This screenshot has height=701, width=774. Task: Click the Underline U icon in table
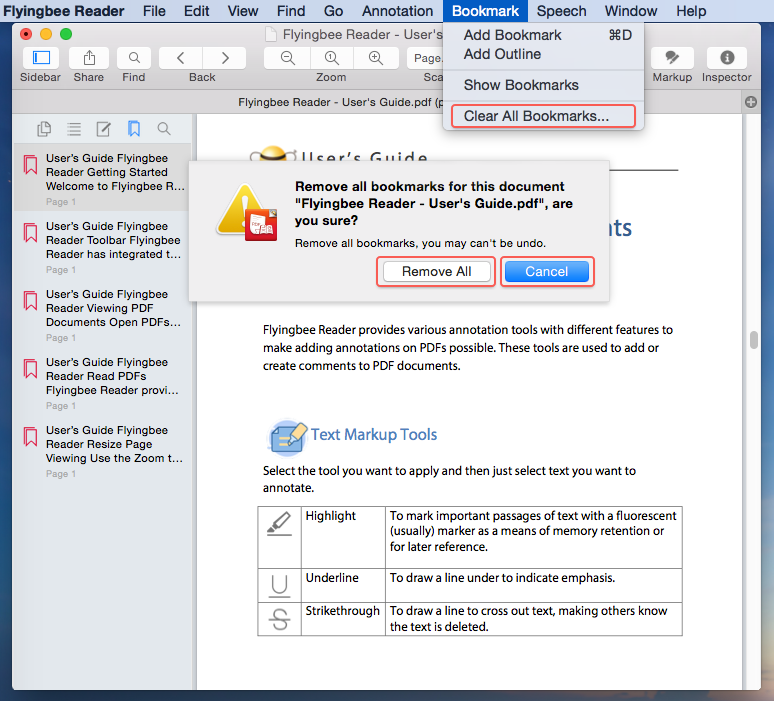[x=279, y=586]
